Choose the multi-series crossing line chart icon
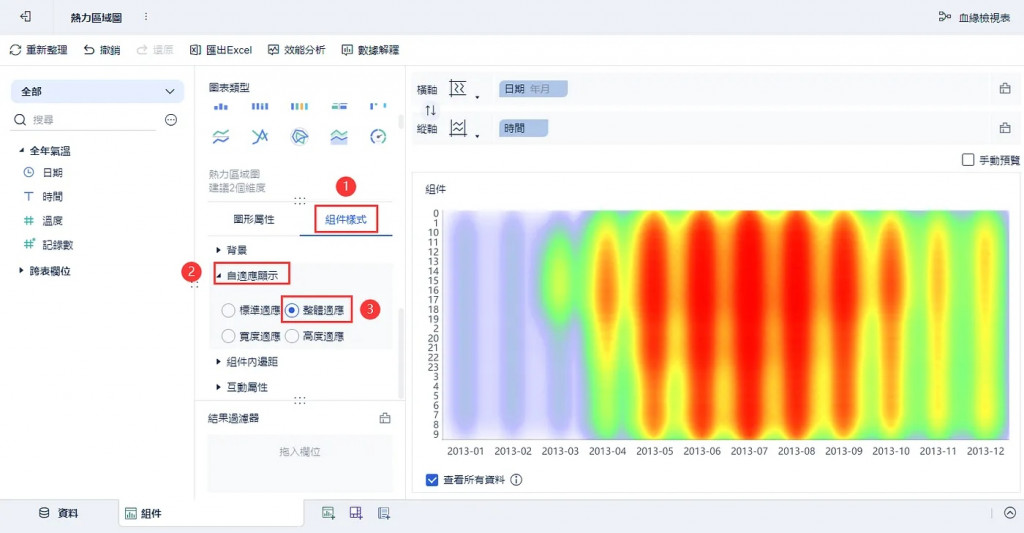Image resolution: width=1024 pixels, height=533 pixels. 260,137
